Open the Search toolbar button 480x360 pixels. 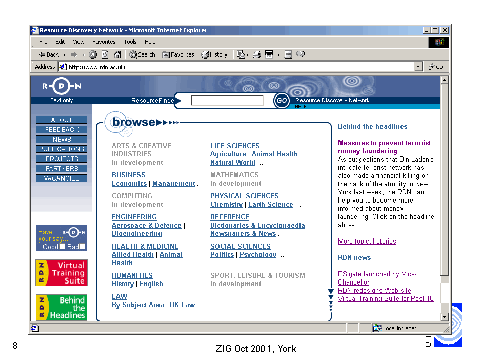pos(142,54)
